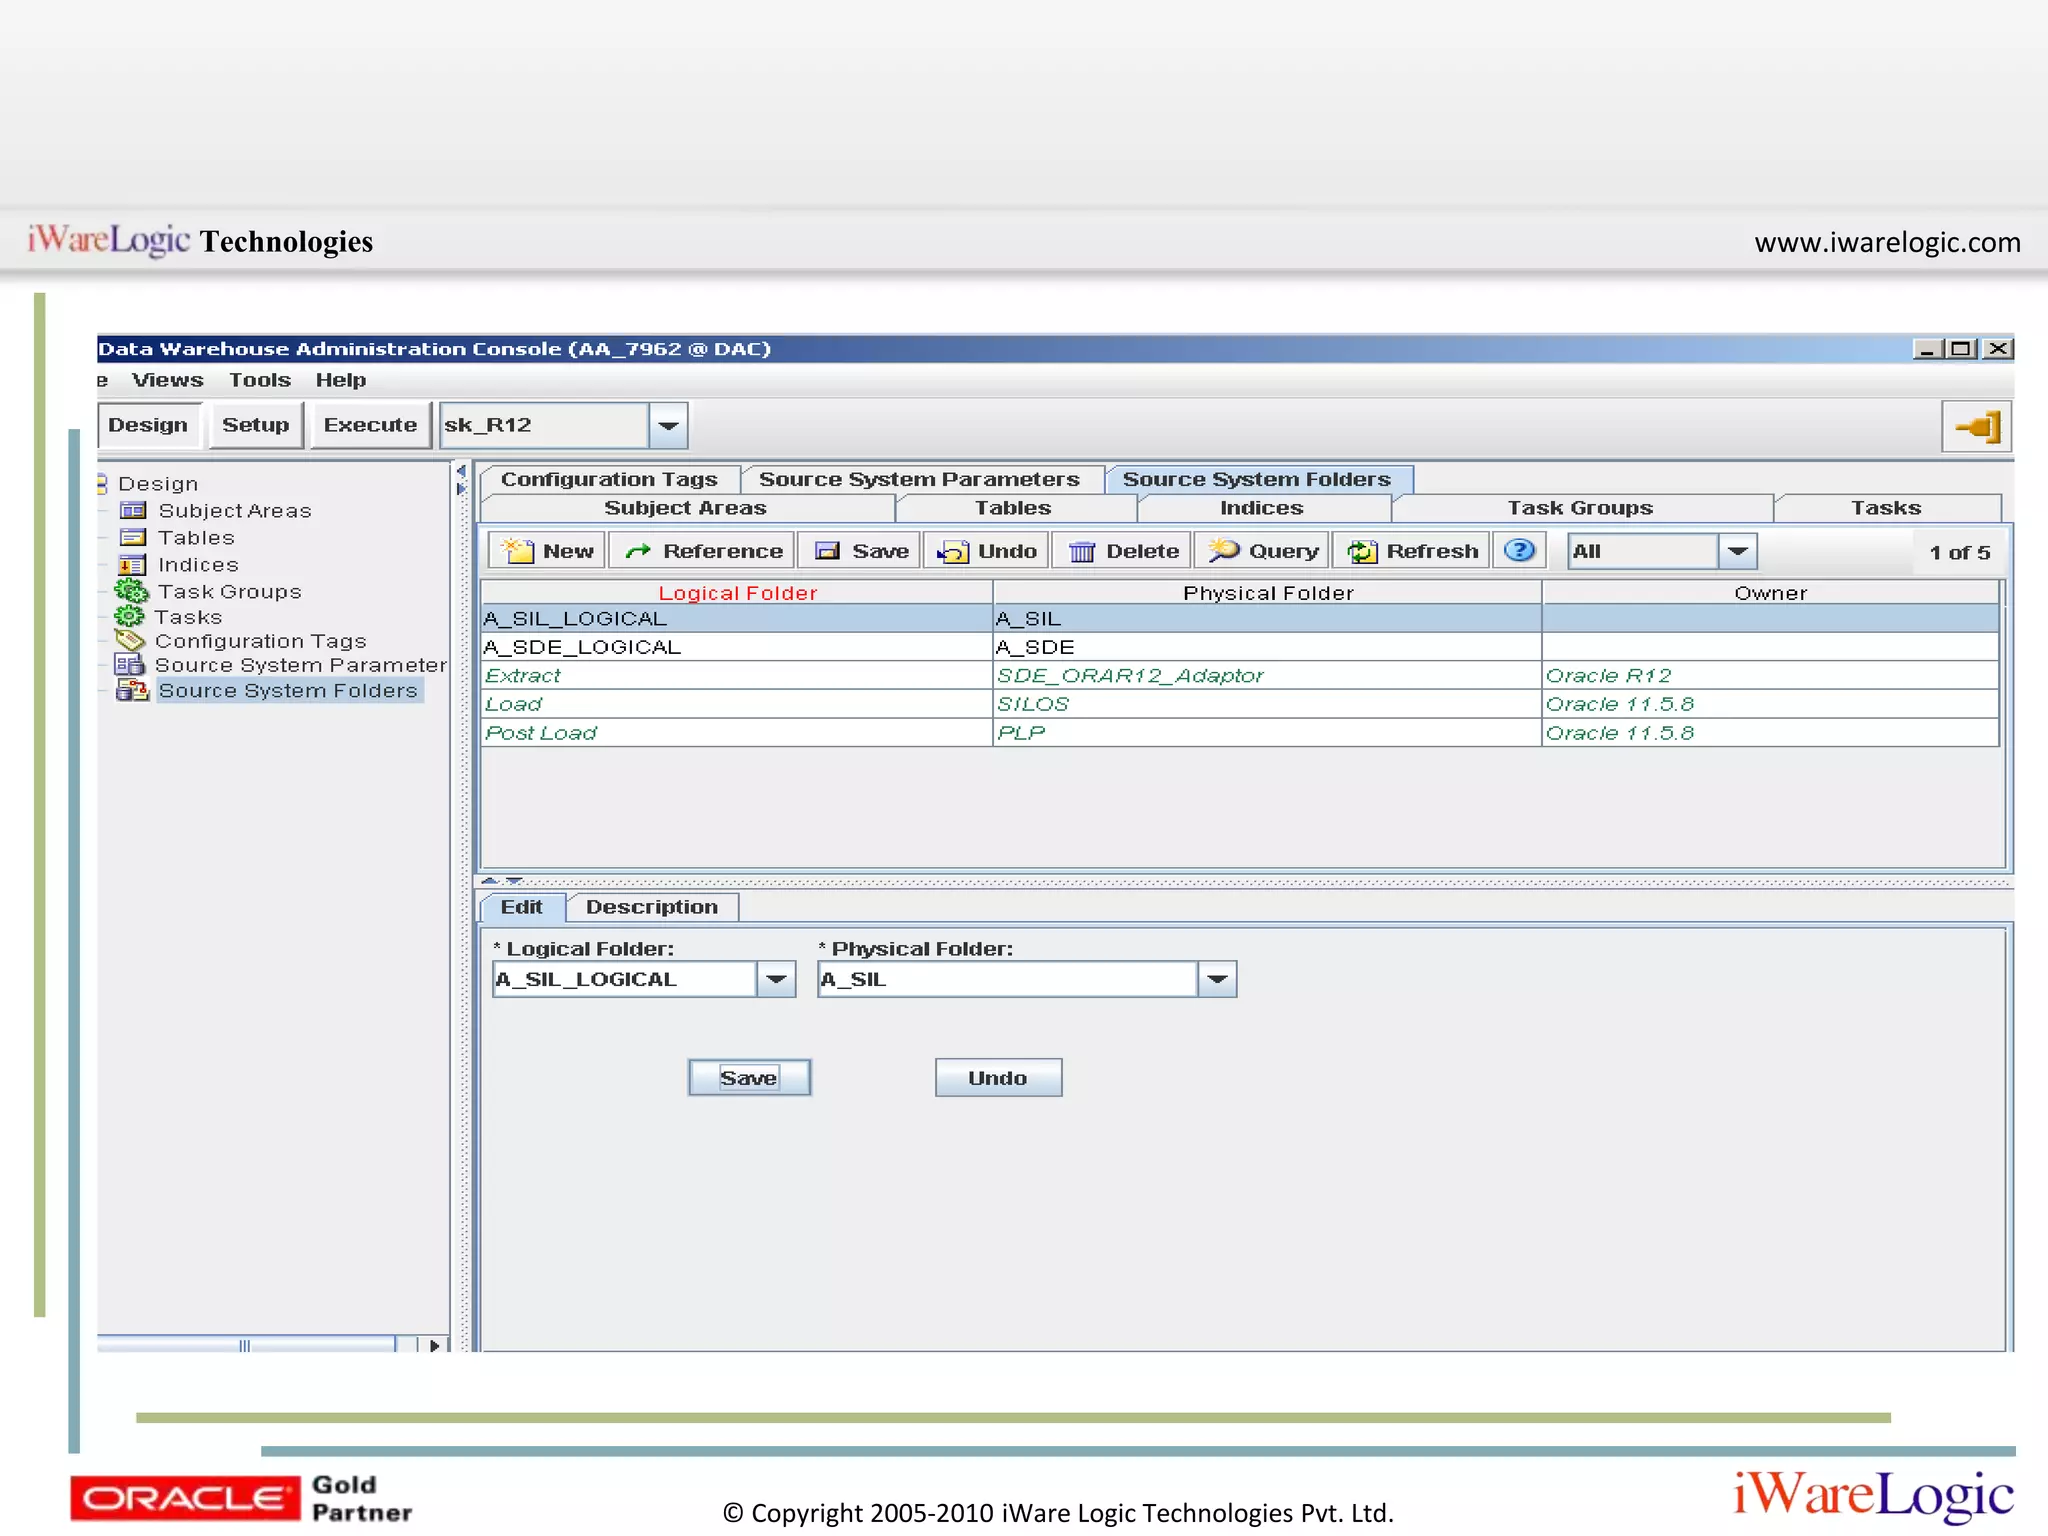
Task: Open the All filter dropdown
Action: click(x=1737, y=551)
